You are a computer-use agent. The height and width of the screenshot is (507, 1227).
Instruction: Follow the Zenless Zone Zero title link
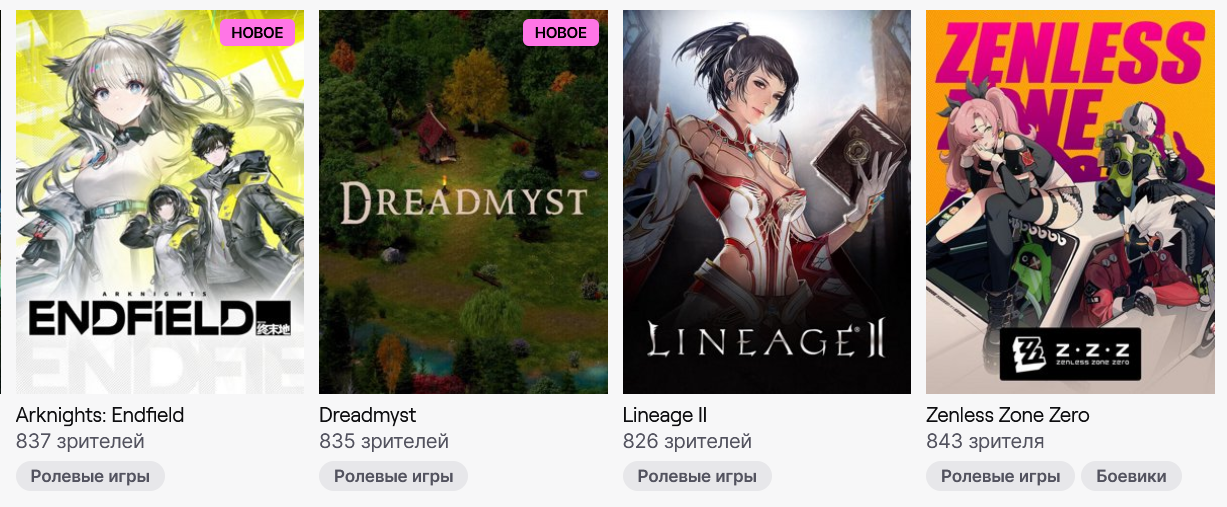[x=1008, y=415]
